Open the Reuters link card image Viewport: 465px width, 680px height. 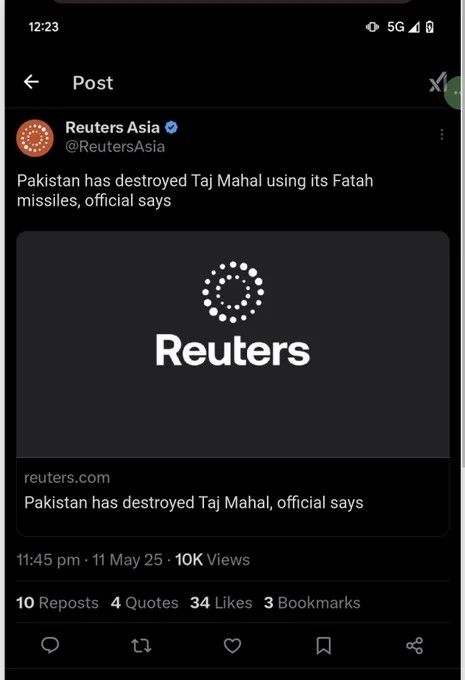click(x=233, y=344)
